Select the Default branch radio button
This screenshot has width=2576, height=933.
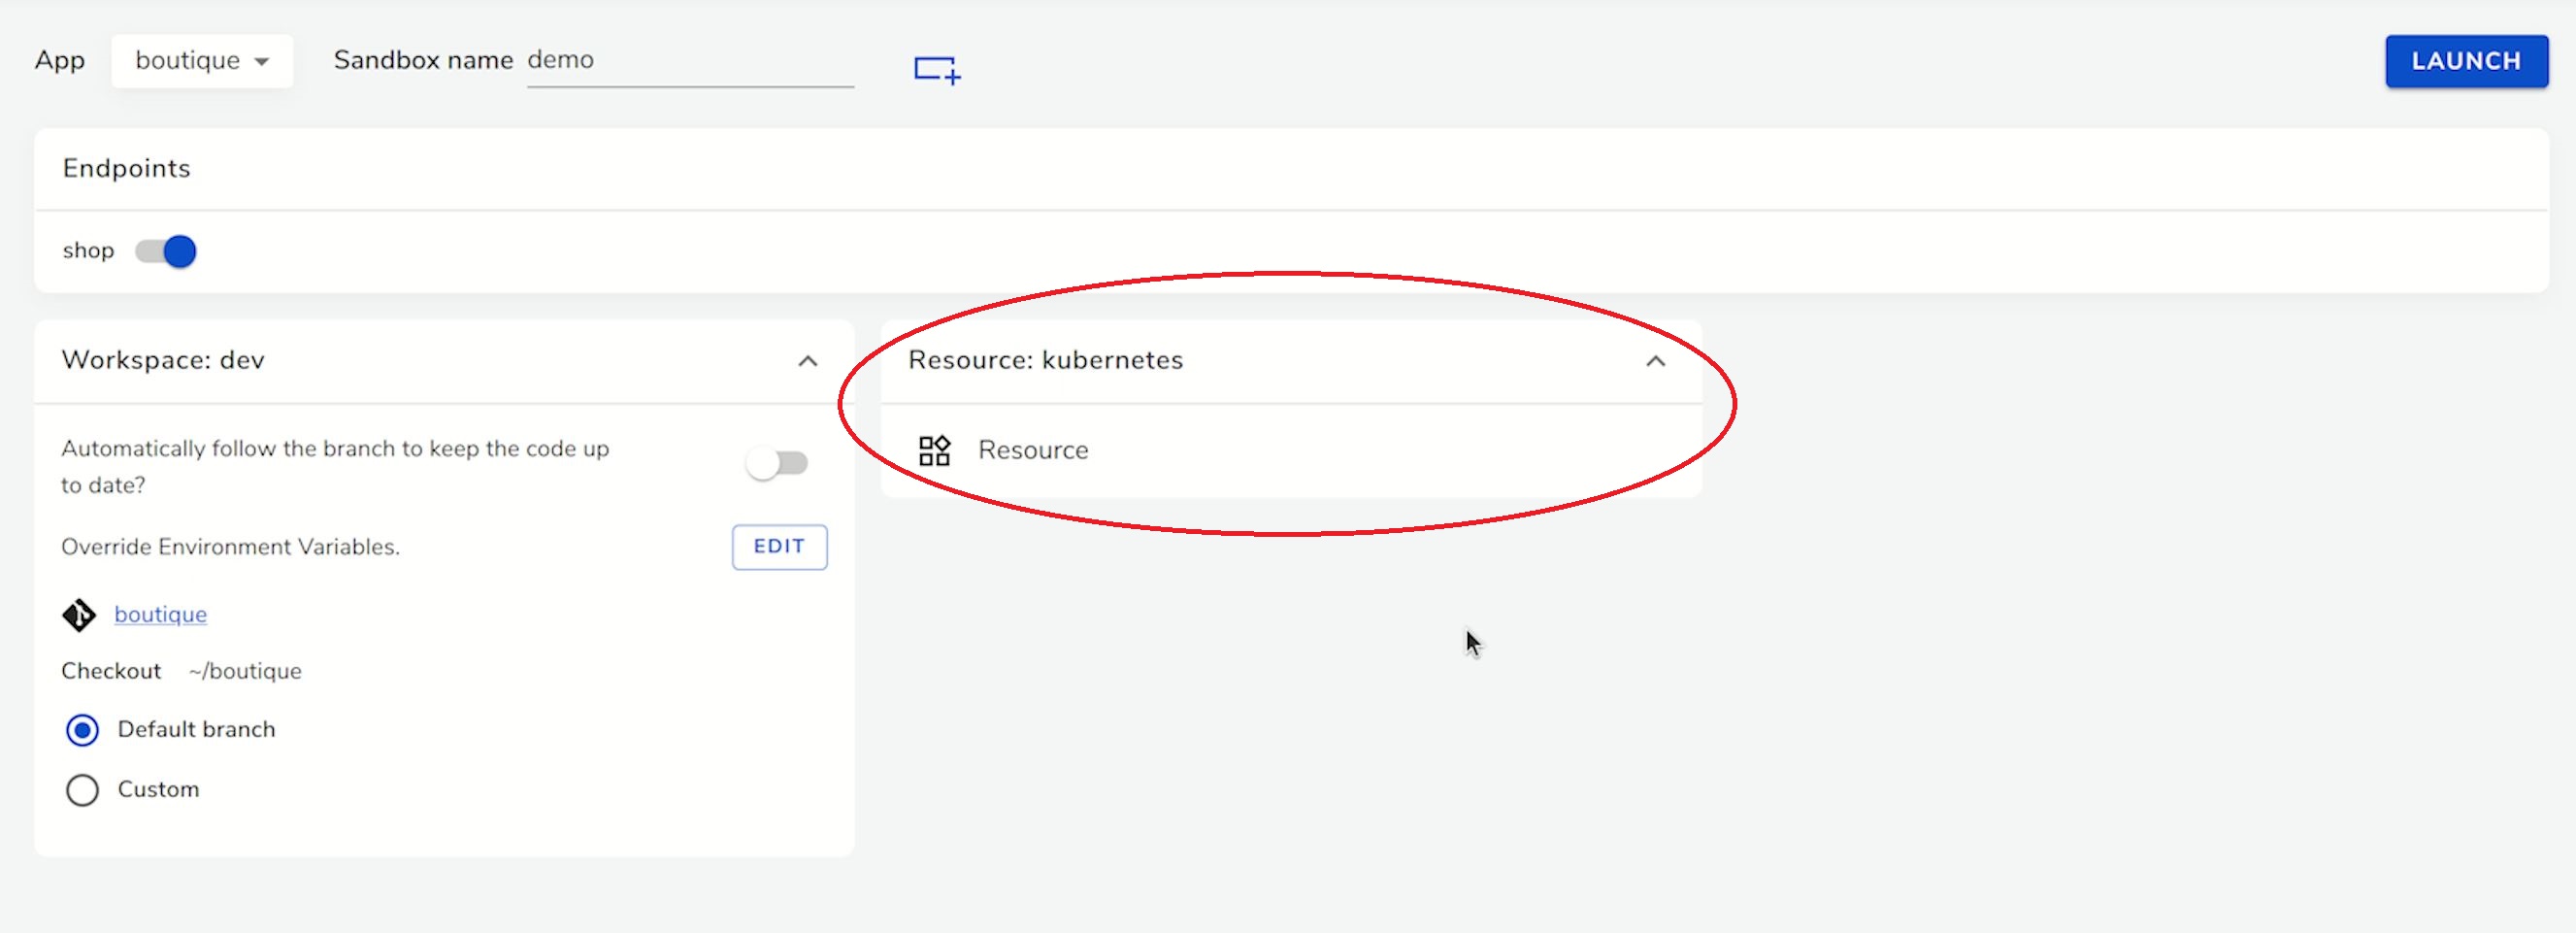click(x=82, y=730)
